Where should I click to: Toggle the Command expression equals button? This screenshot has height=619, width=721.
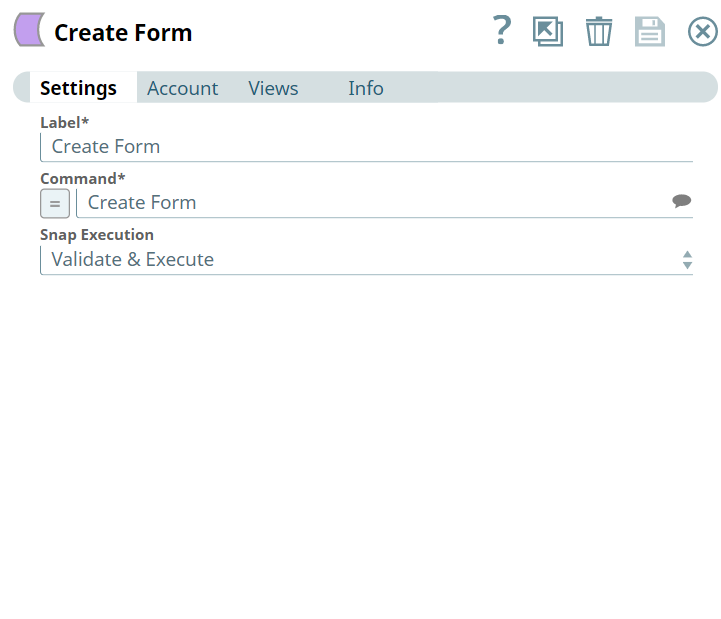(55, 203)
